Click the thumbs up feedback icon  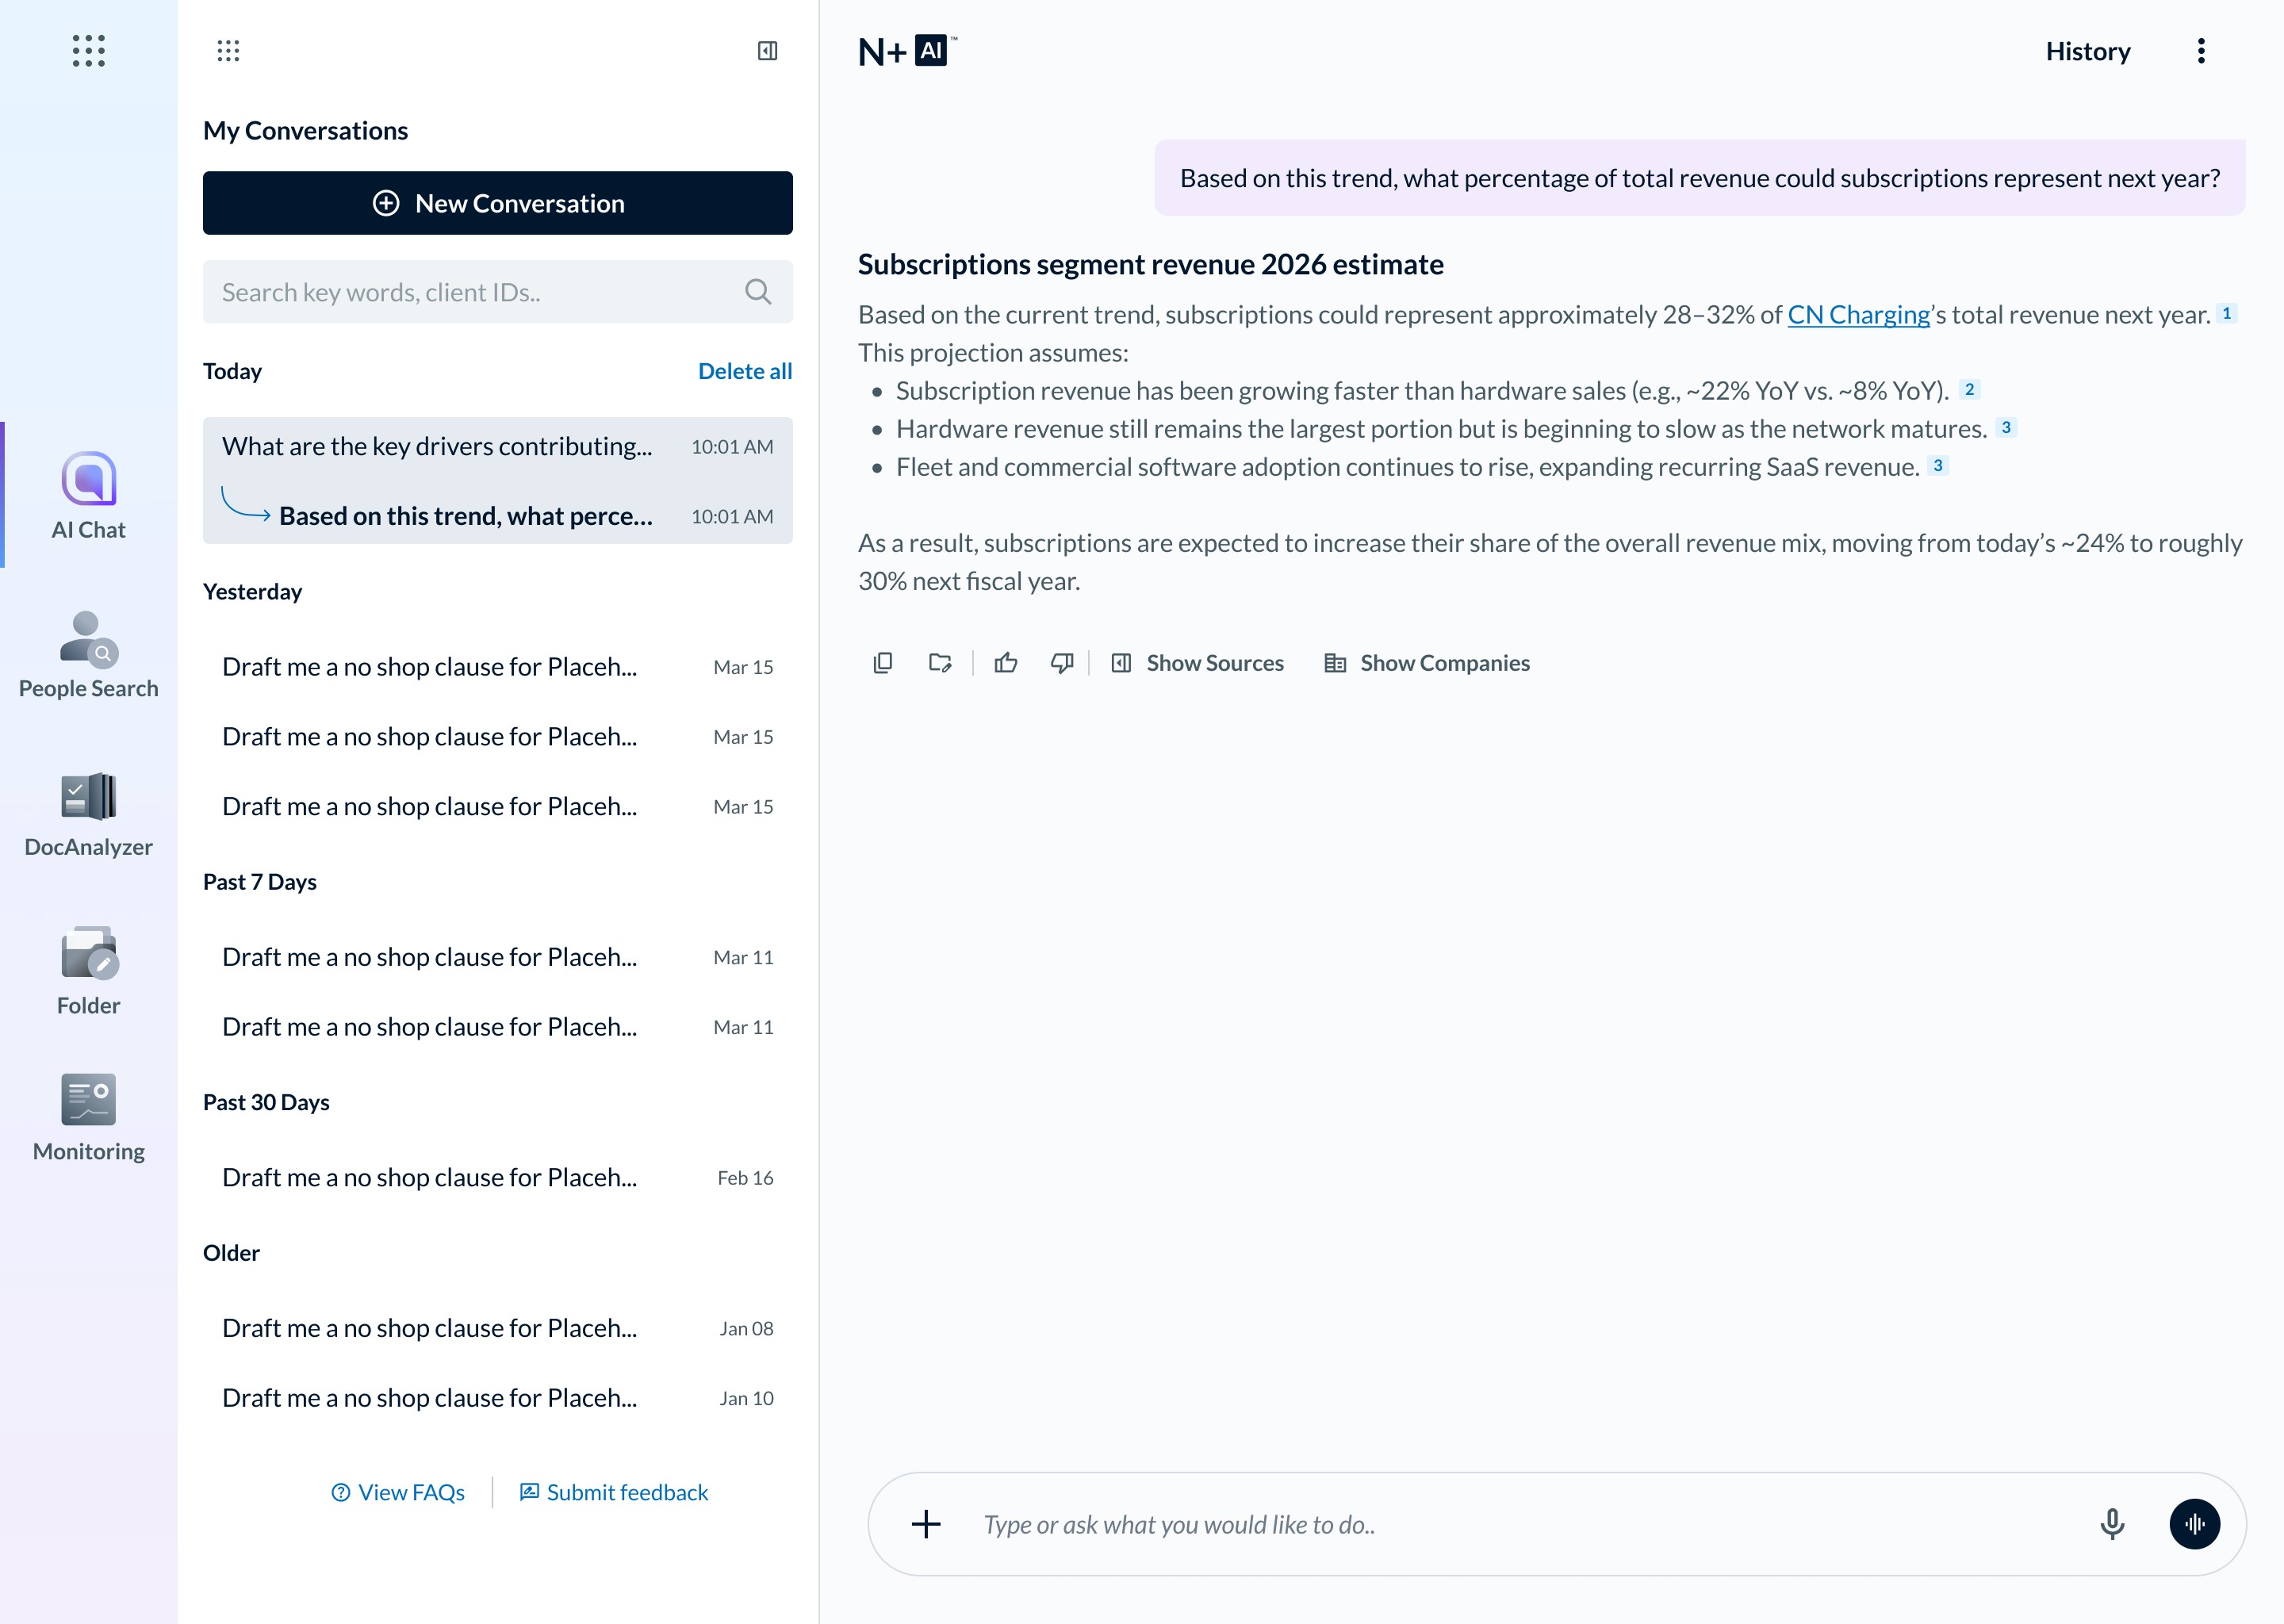coord(1006,663)
